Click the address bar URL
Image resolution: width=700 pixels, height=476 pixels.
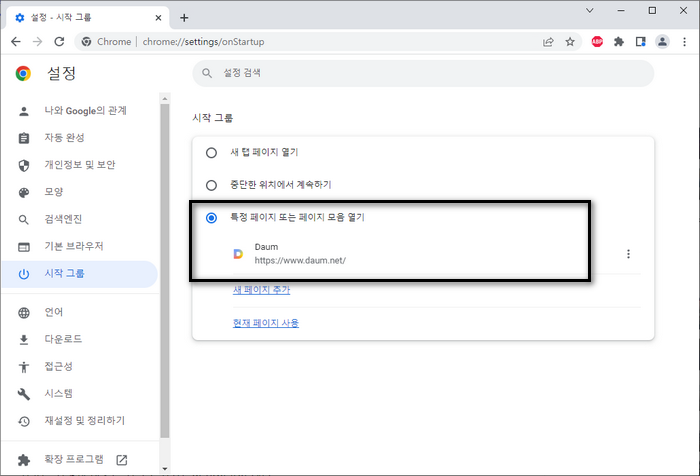point(203,42)
